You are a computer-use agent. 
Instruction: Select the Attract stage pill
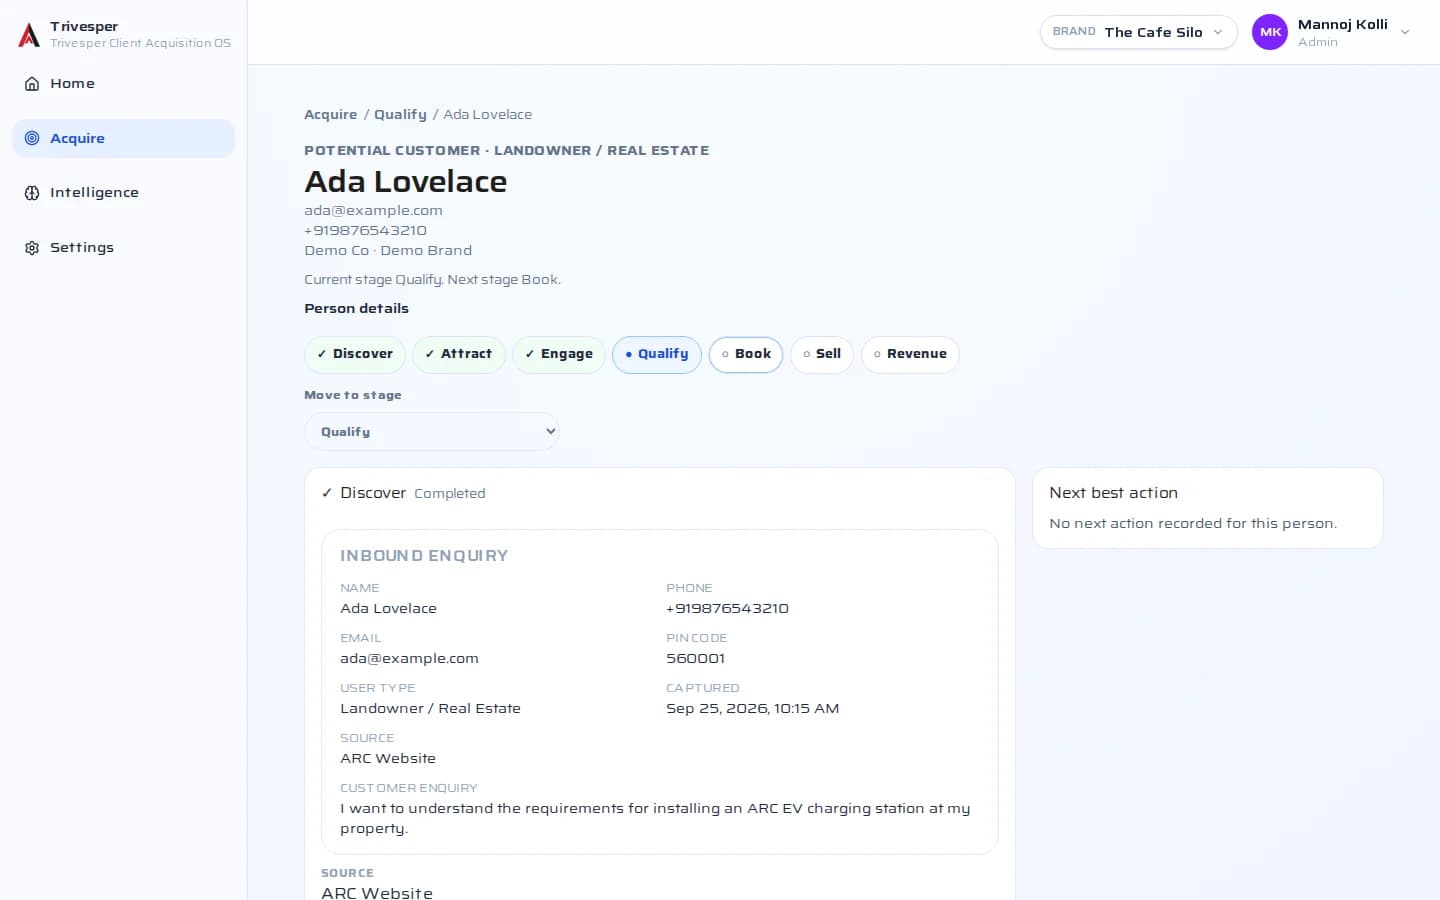click(459, 354)
